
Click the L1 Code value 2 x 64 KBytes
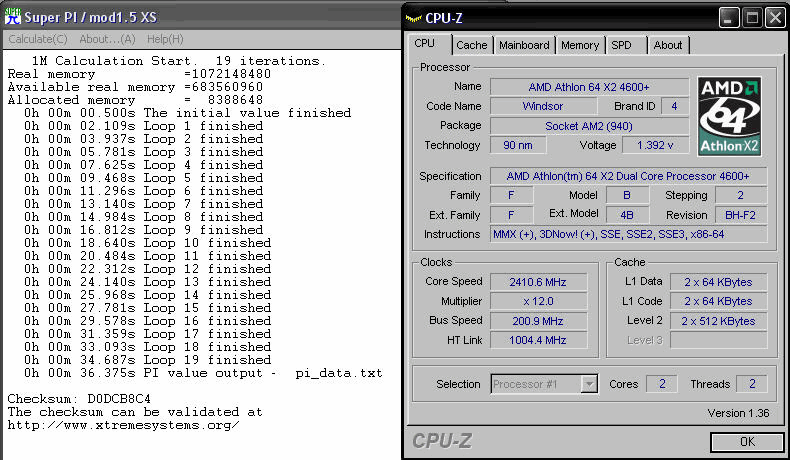pyautogui.click(x=718, y=301)
